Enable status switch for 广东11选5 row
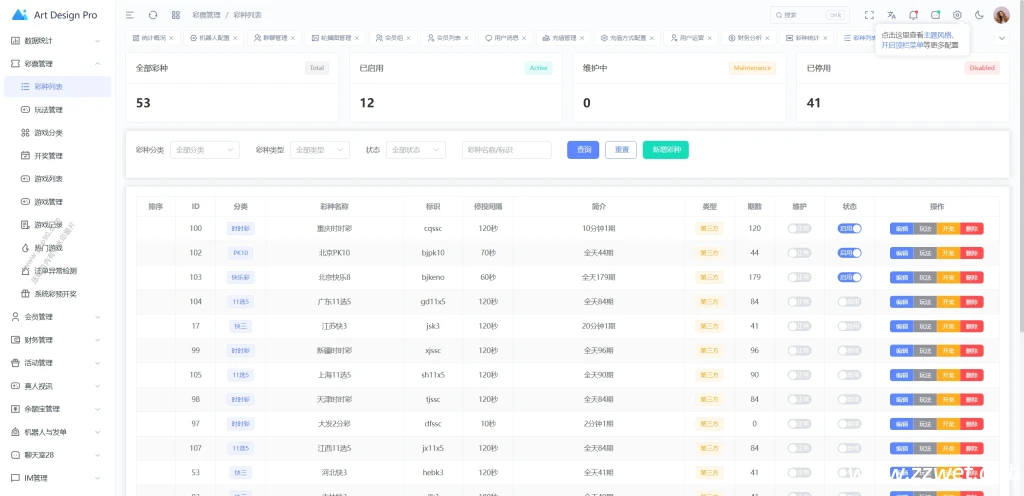1024x496 pixels. tap(850, 302)
